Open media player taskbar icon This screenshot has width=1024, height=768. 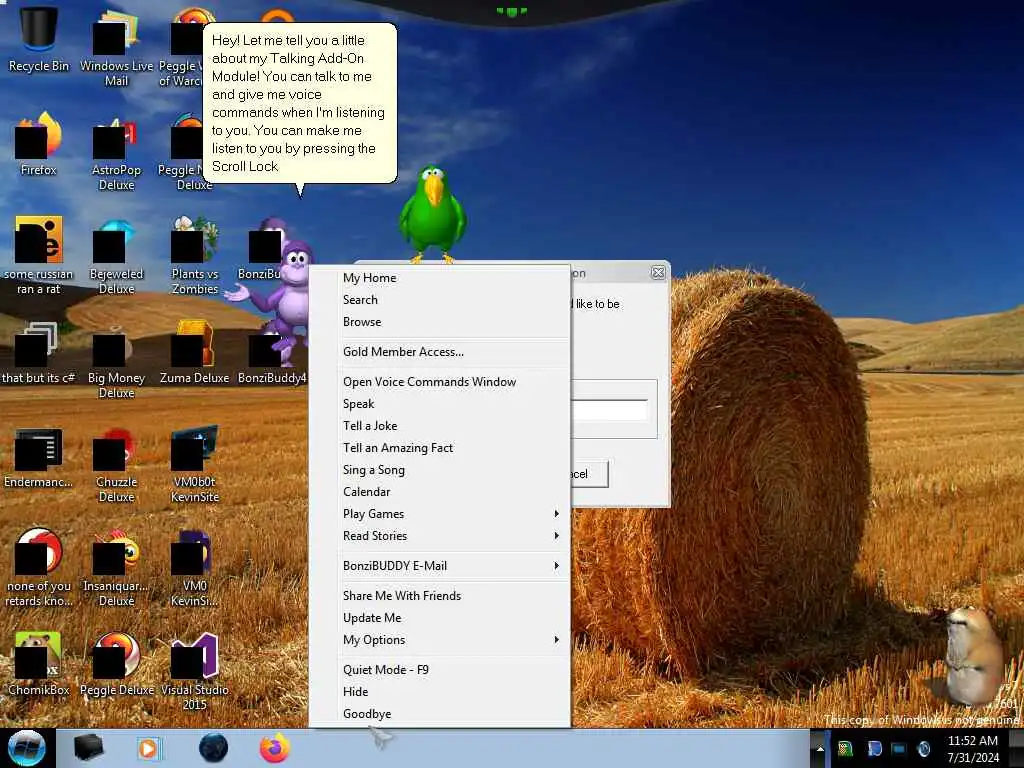pyautogui.click(x=149, y=748)
